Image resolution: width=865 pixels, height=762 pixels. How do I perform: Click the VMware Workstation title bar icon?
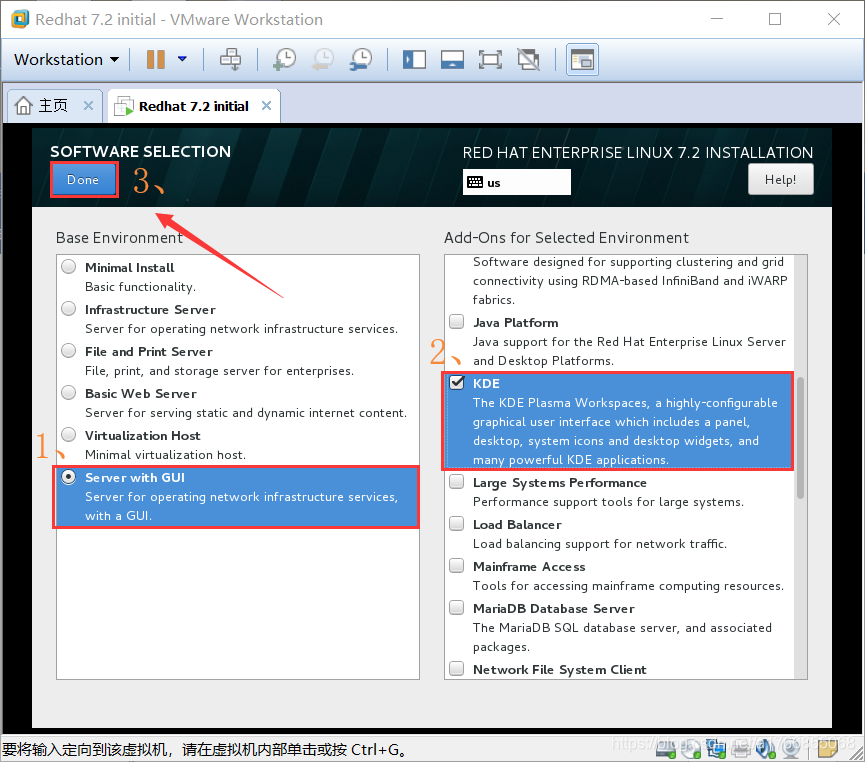pyautogui.click(x=20, y=19)
